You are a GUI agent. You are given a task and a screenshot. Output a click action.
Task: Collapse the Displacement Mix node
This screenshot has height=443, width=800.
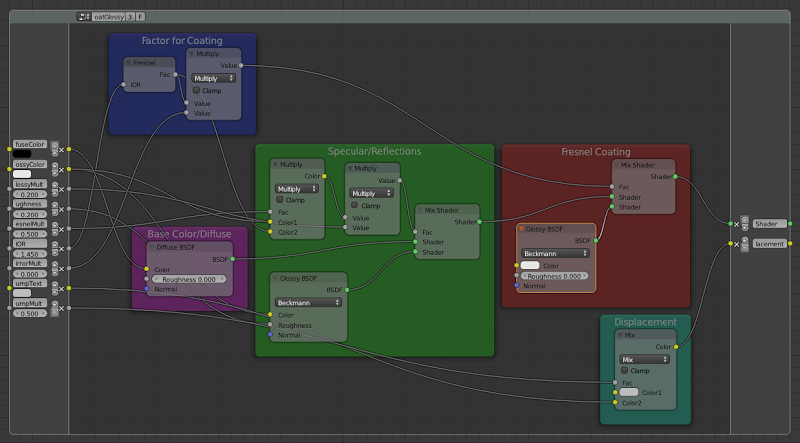coord(620,335)
